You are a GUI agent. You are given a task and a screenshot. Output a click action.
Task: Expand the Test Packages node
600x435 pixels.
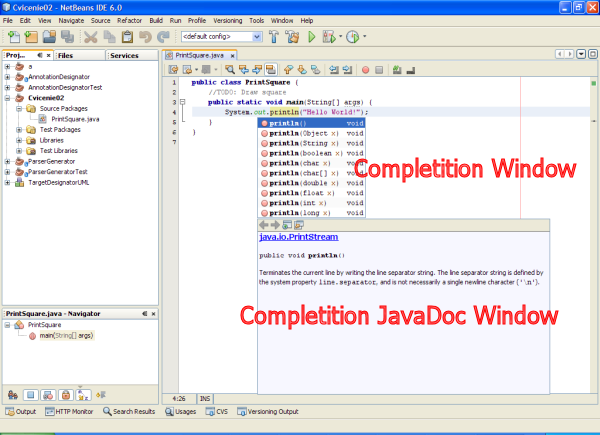coord(19,130)
